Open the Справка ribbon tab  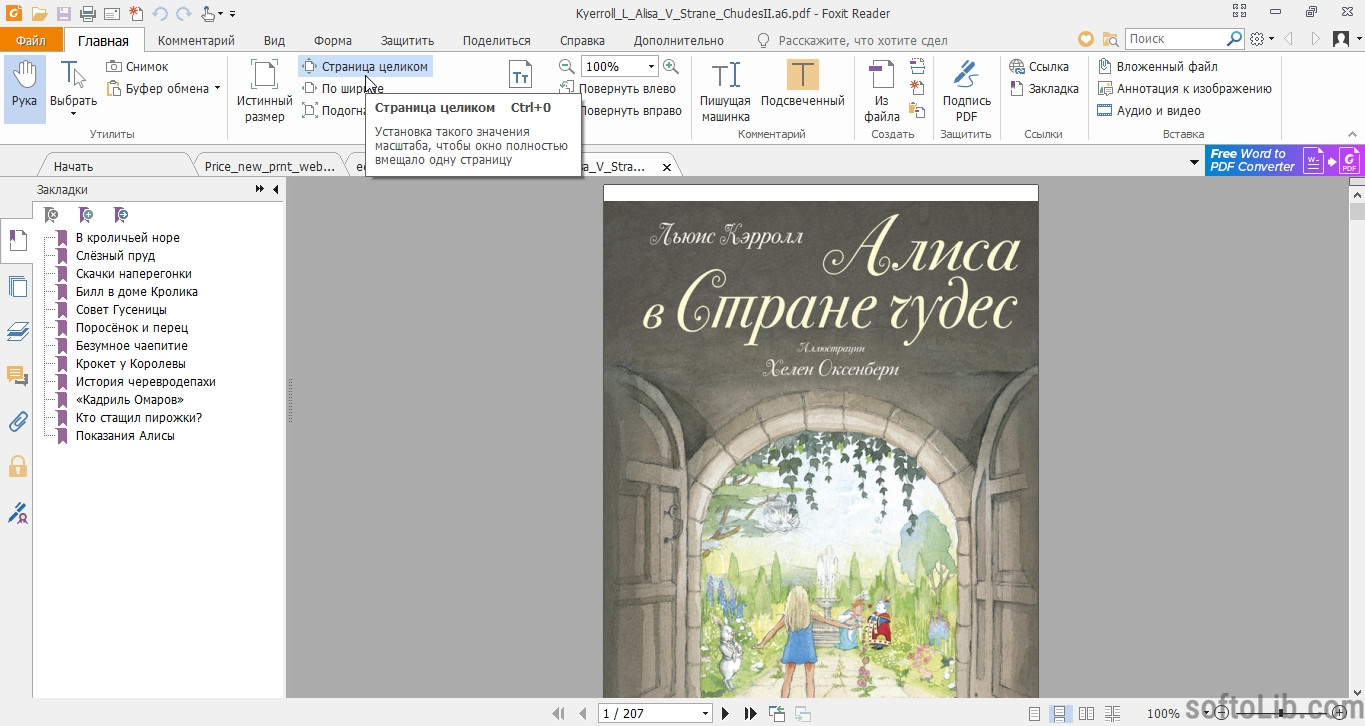coord(582,40)
